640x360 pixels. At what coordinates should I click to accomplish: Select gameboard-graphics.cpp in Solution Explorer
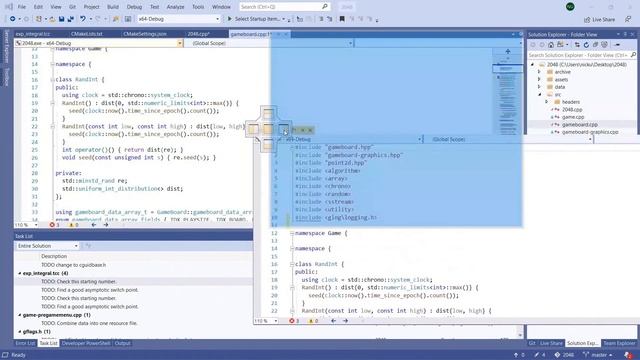(x=590, y=132)
